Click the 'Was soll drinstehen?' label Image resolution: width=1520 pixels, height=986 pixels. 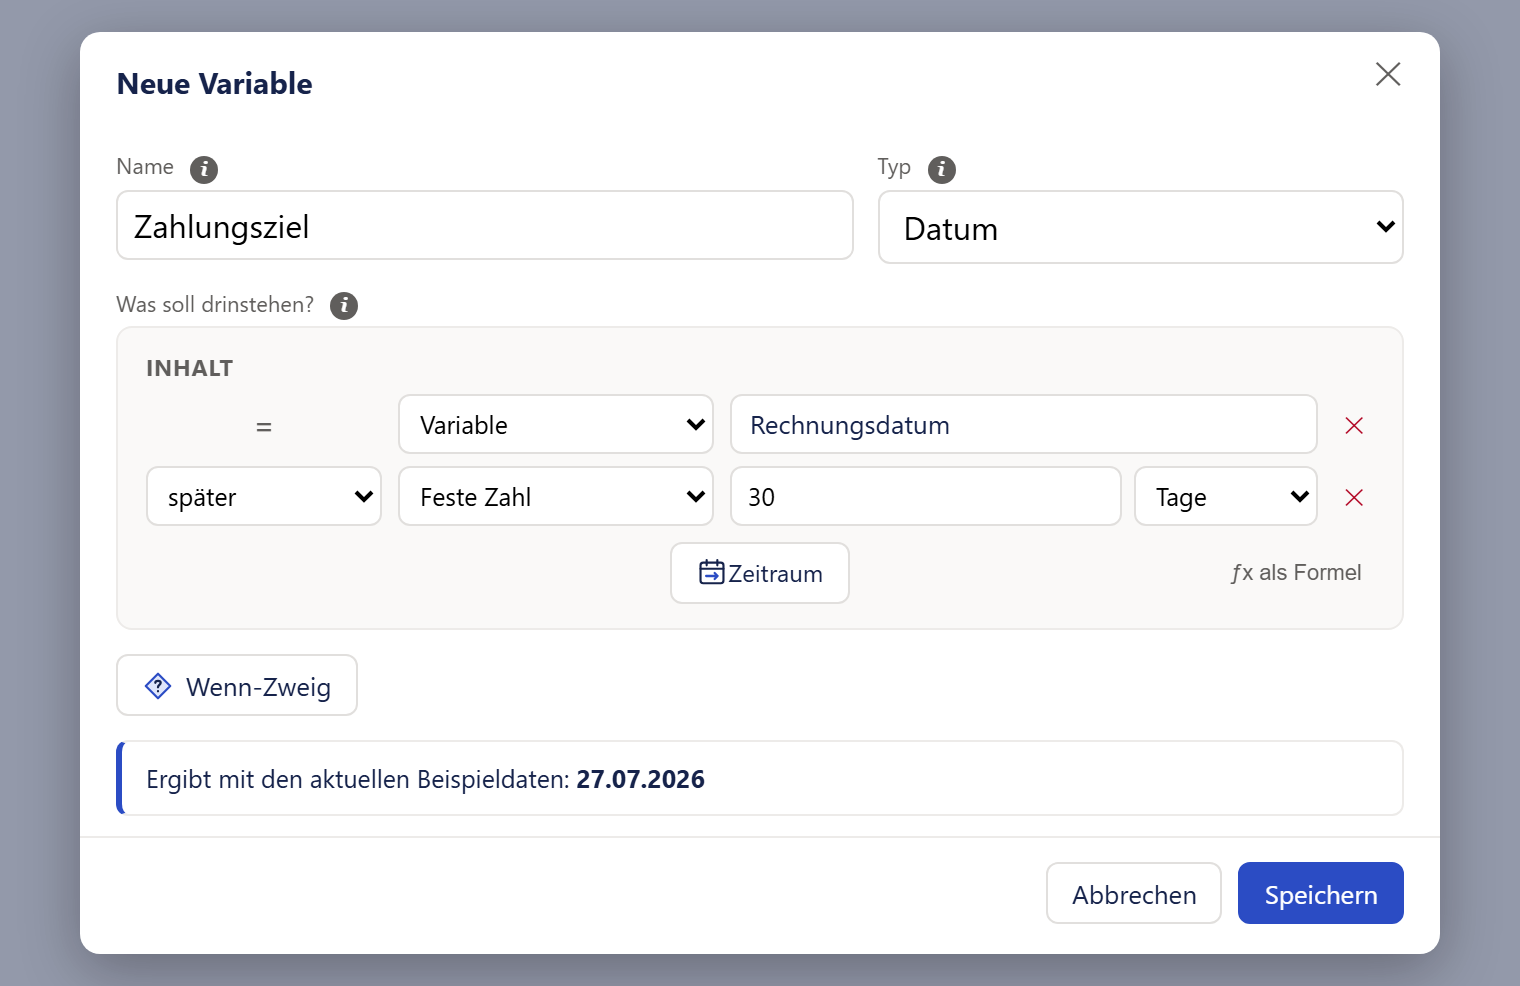click(215, 305)
